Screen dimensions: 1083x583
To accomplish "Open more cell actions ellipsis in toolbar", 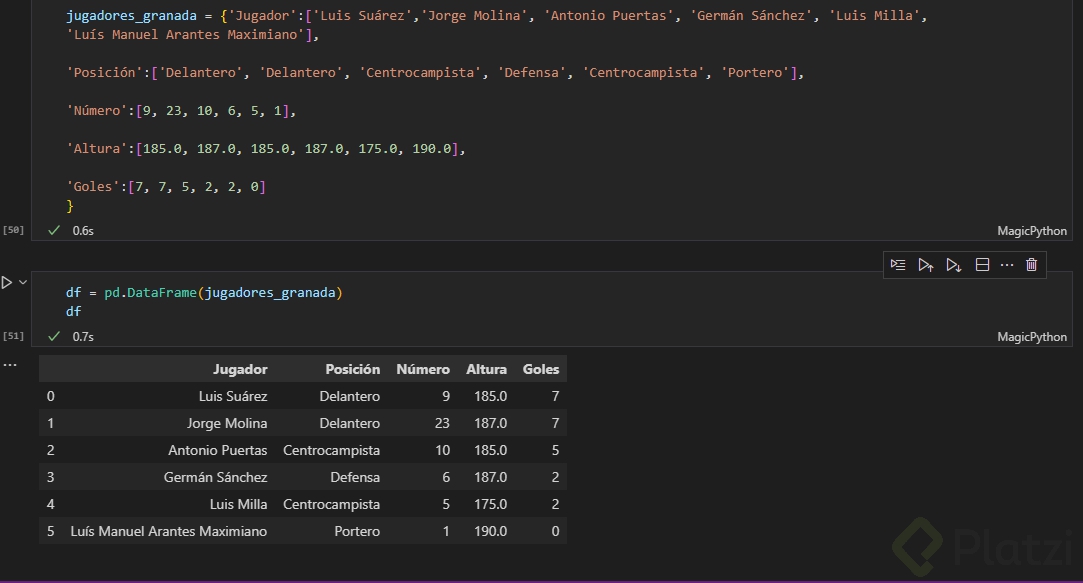I will [1007, 265].
